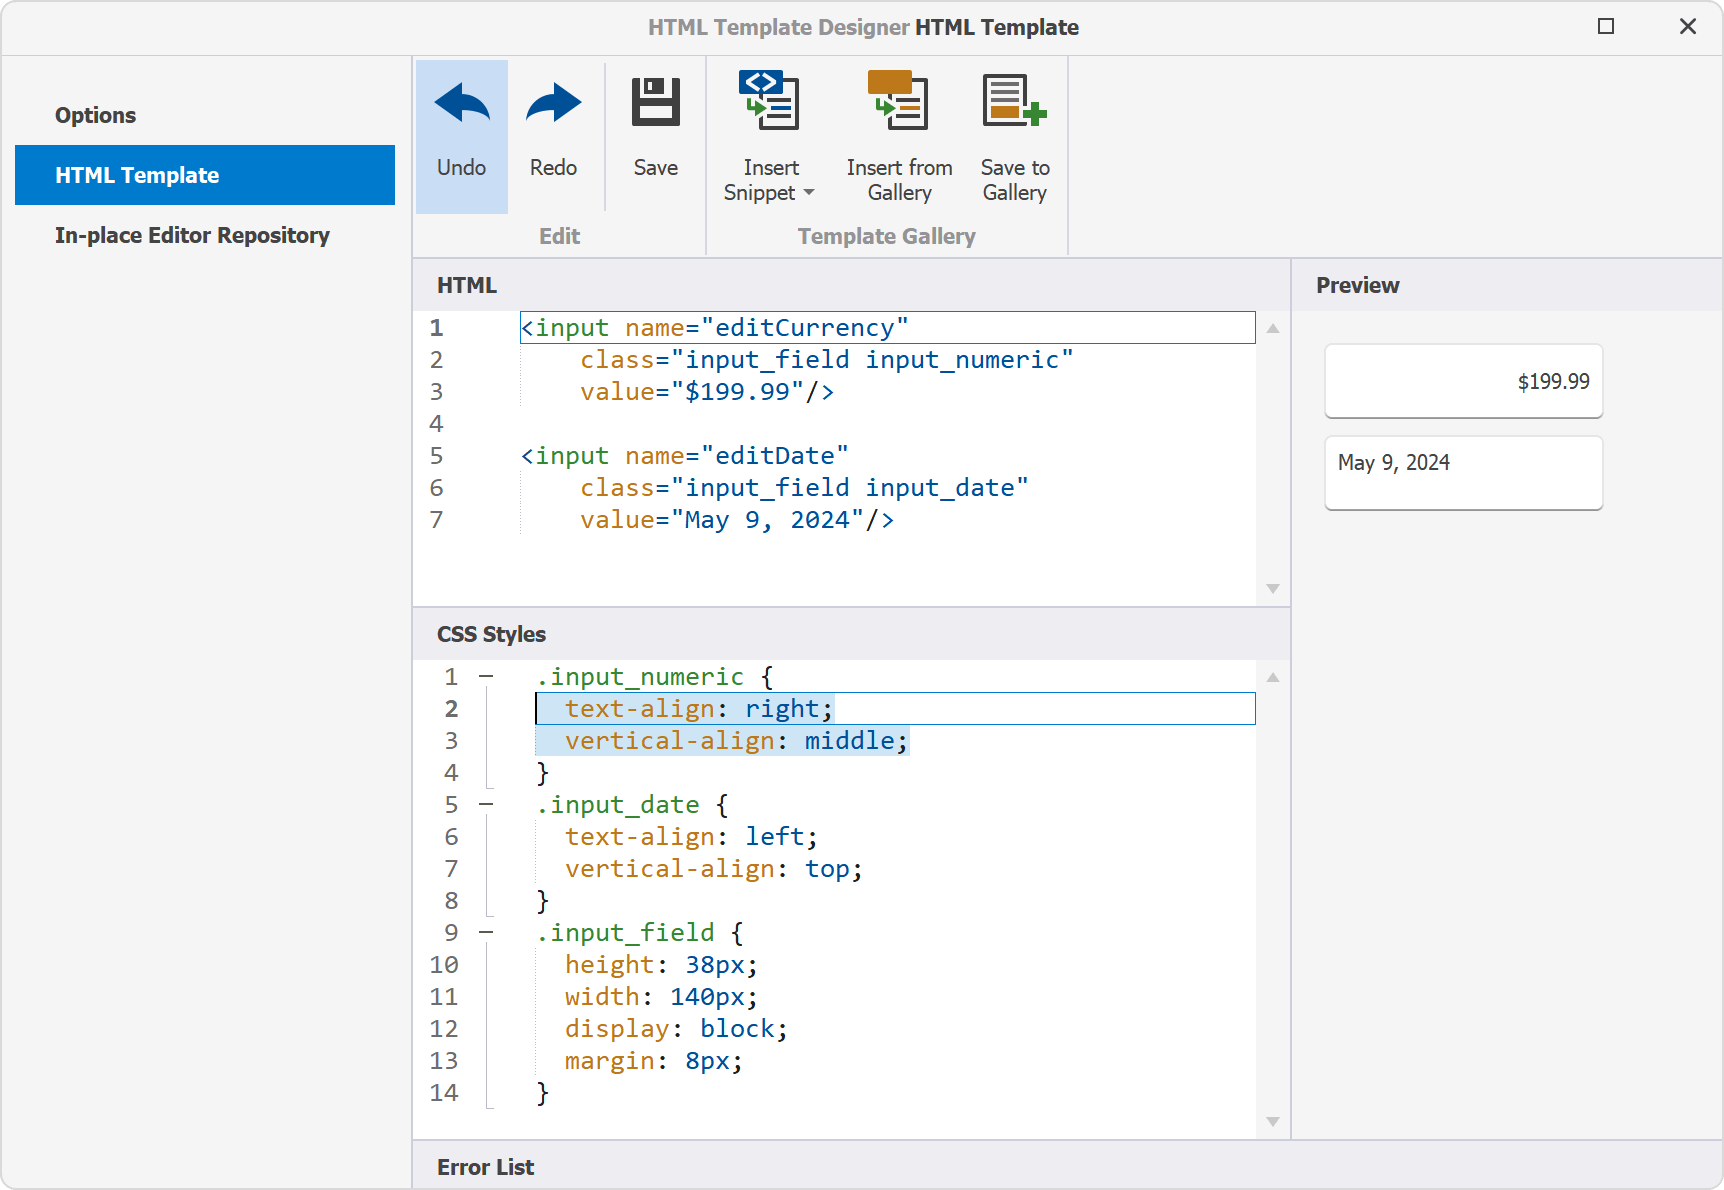Screen dimensions: 1724x1190
Task: Collapse the .input_numeric CSS rule
Action: coord(487,677)
